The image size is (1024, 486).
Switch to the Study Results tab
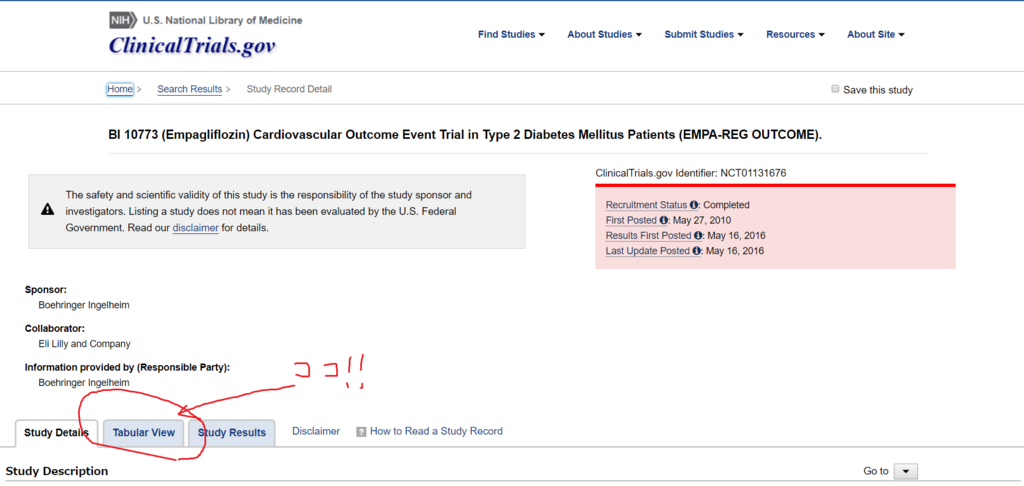(x=232, y=433)
